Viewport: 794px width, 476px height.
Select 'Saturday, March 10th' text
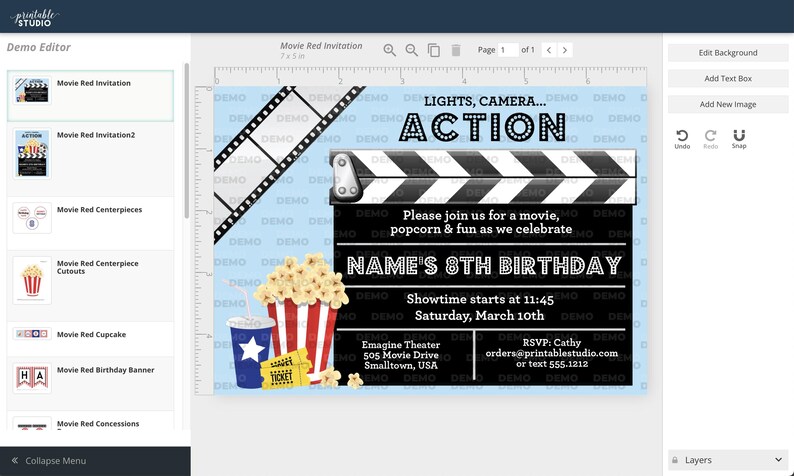tap(480, 315)
